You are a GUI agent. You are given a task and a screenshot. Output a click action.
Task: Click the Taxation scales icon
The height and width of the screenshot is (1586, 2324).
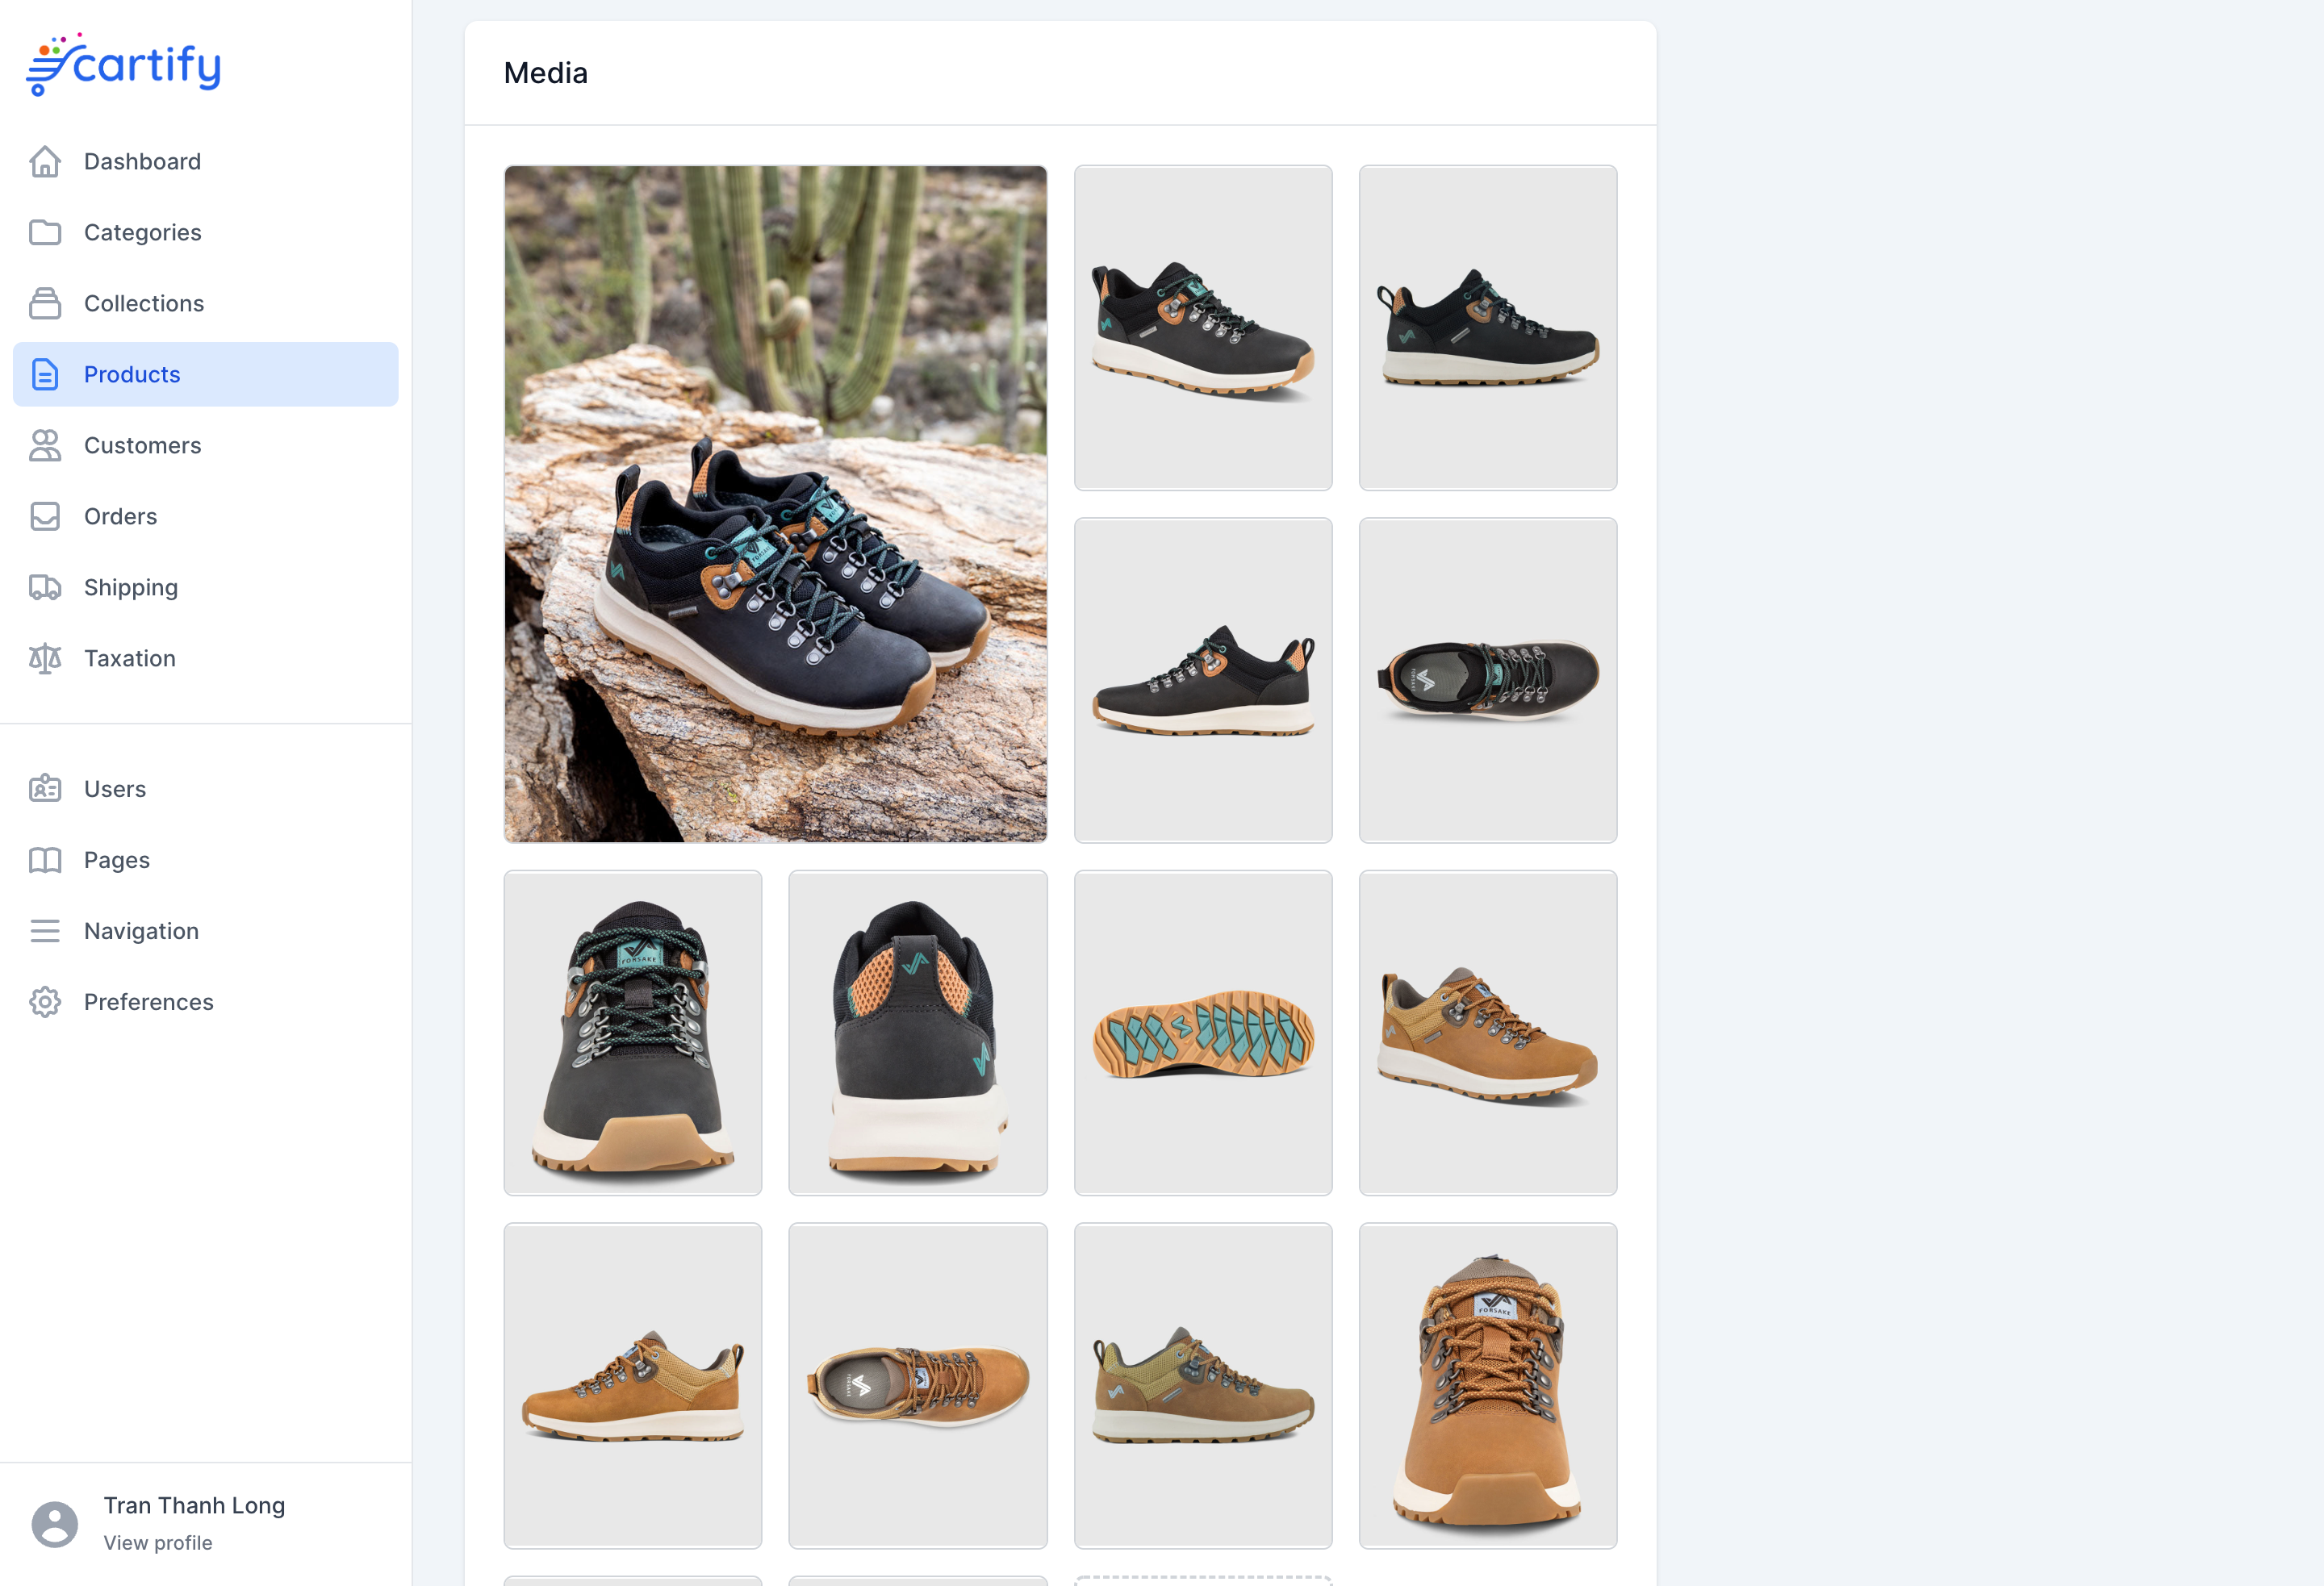[45, 658]
